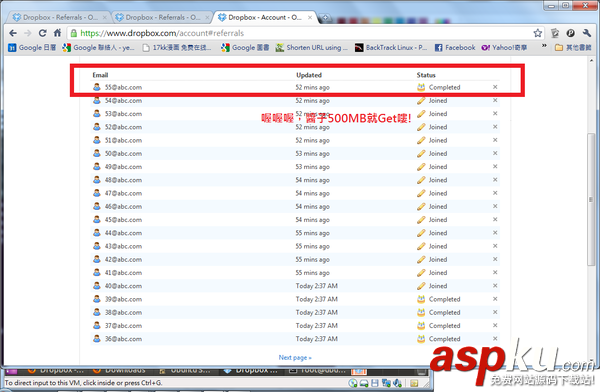600x392 pixels.
Task: Remove referral 48@abc.com with X
Action: pos(495,180)
